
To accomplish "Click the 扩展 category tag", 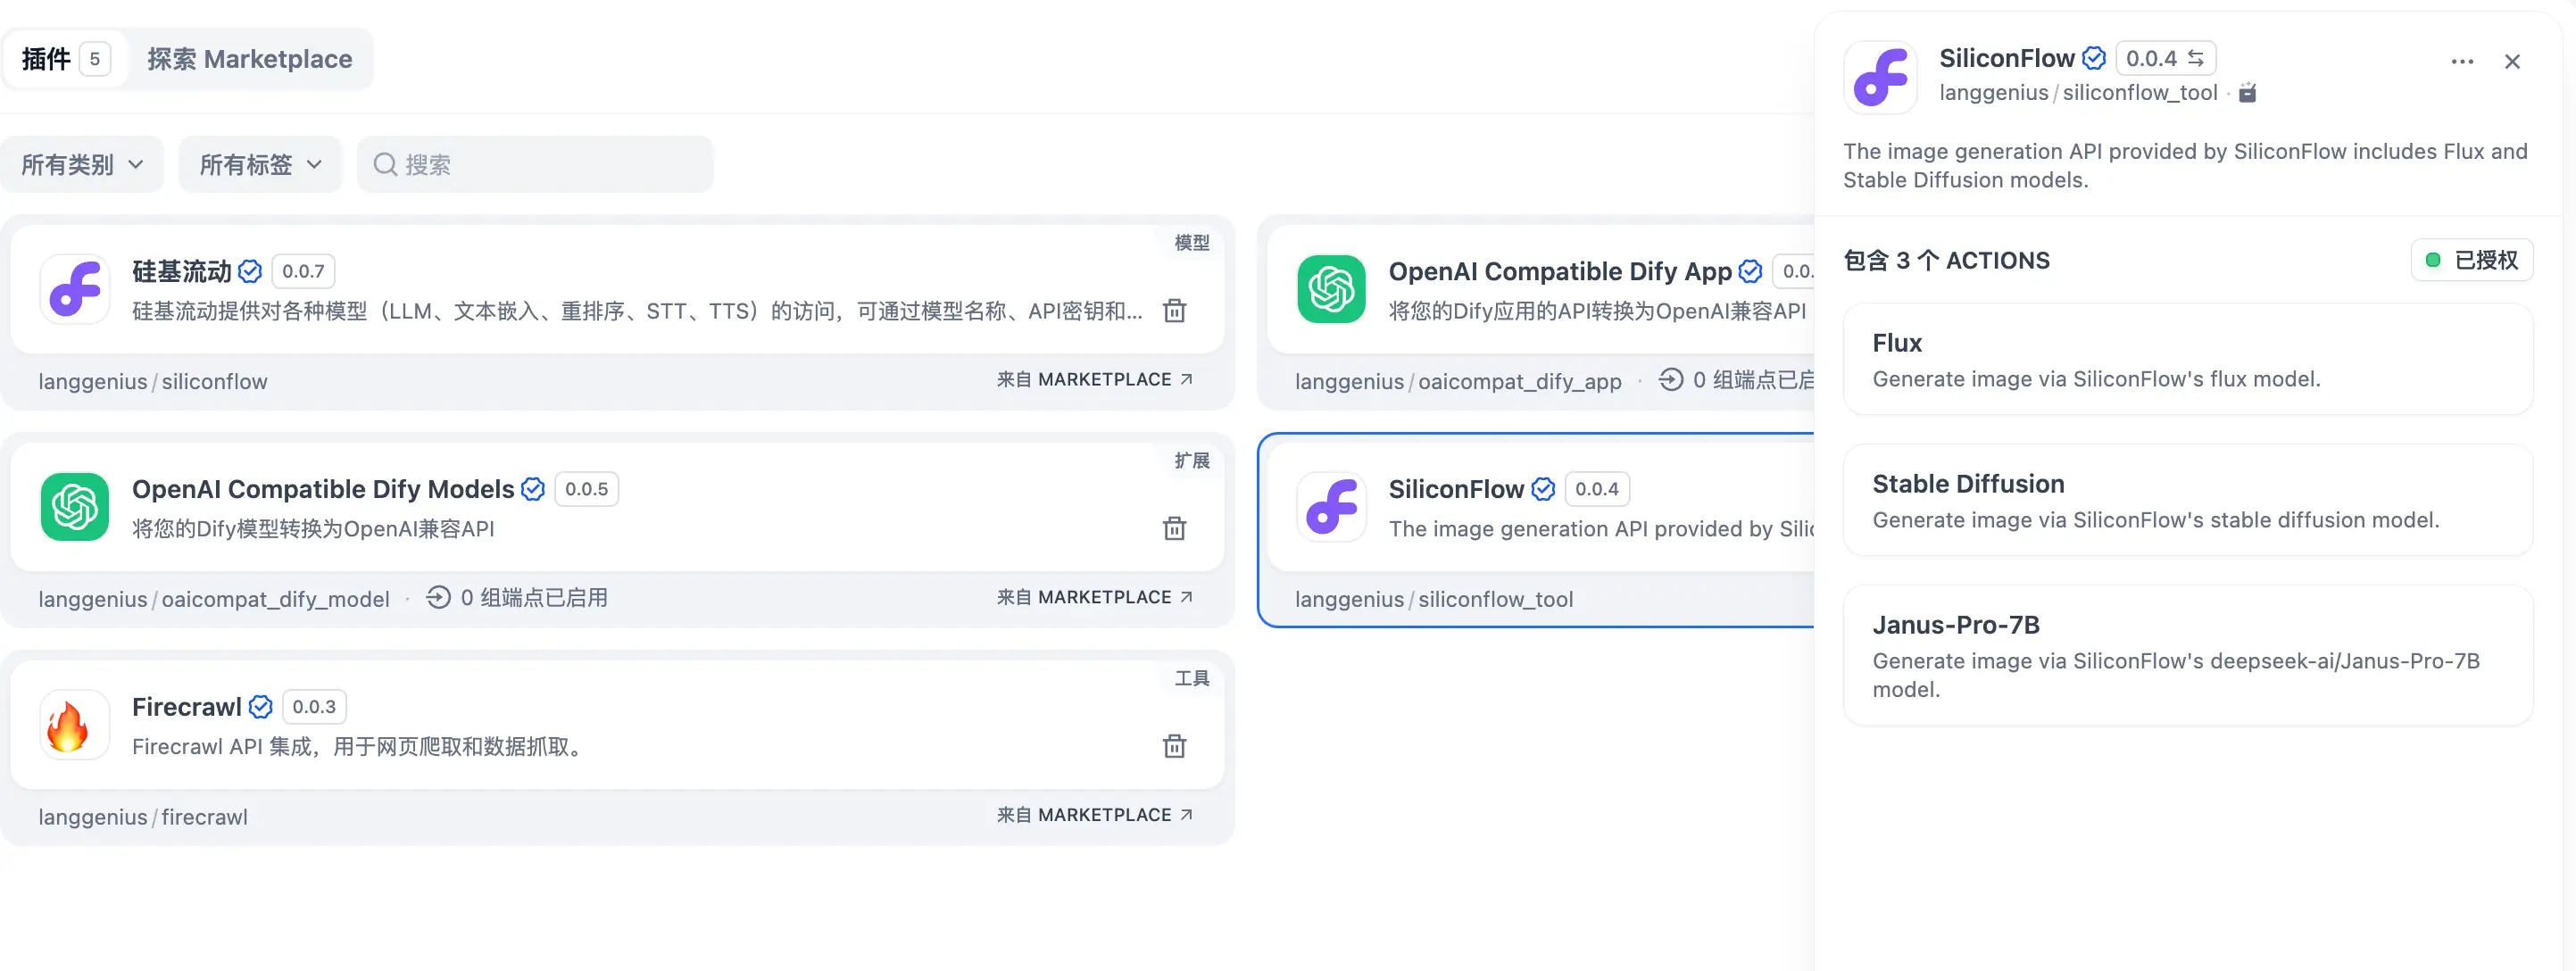I will (1191, 460).
